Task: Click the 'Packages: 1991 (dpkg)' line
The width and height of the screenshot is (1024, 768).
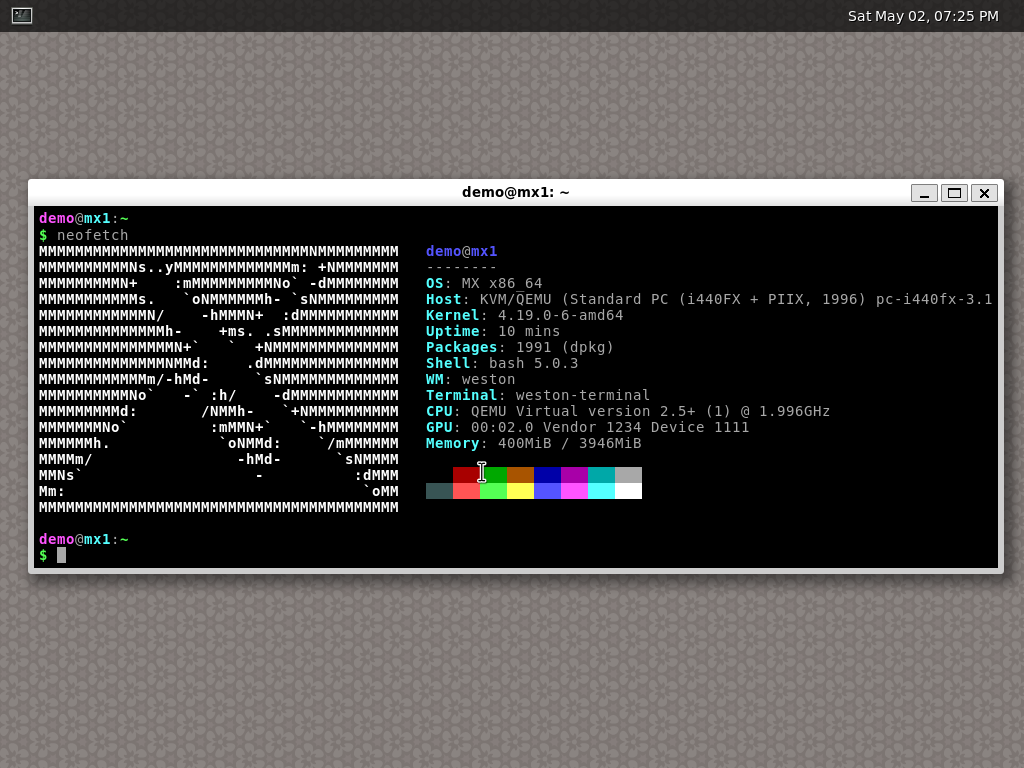Action: [x=520, y=347]
